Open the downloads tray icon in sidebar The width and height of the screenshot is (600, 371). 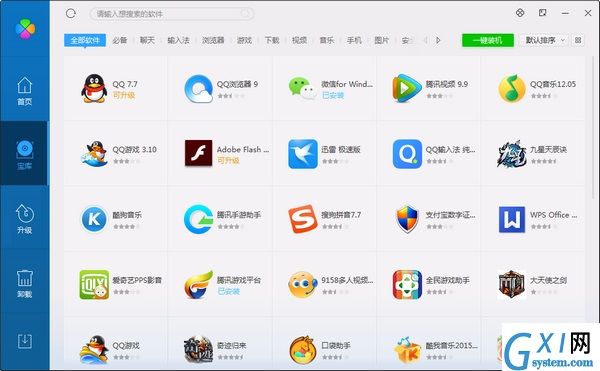click(x=24, y=341)
